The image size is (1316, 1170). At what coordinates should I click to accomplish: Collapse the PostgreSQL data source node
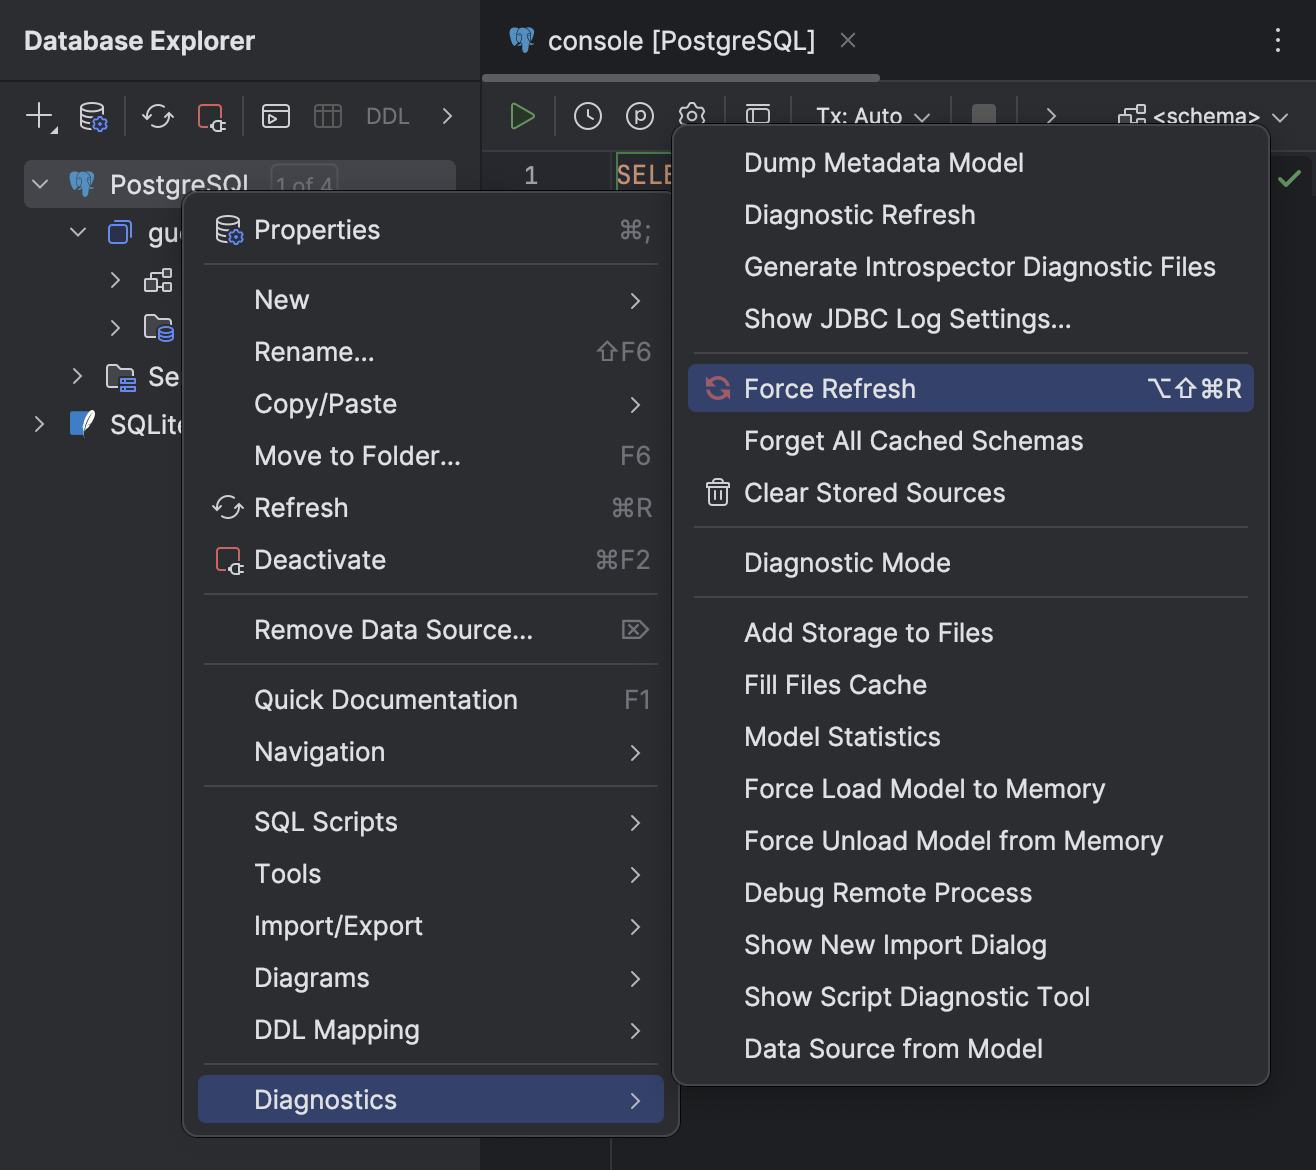pos(40,184)
